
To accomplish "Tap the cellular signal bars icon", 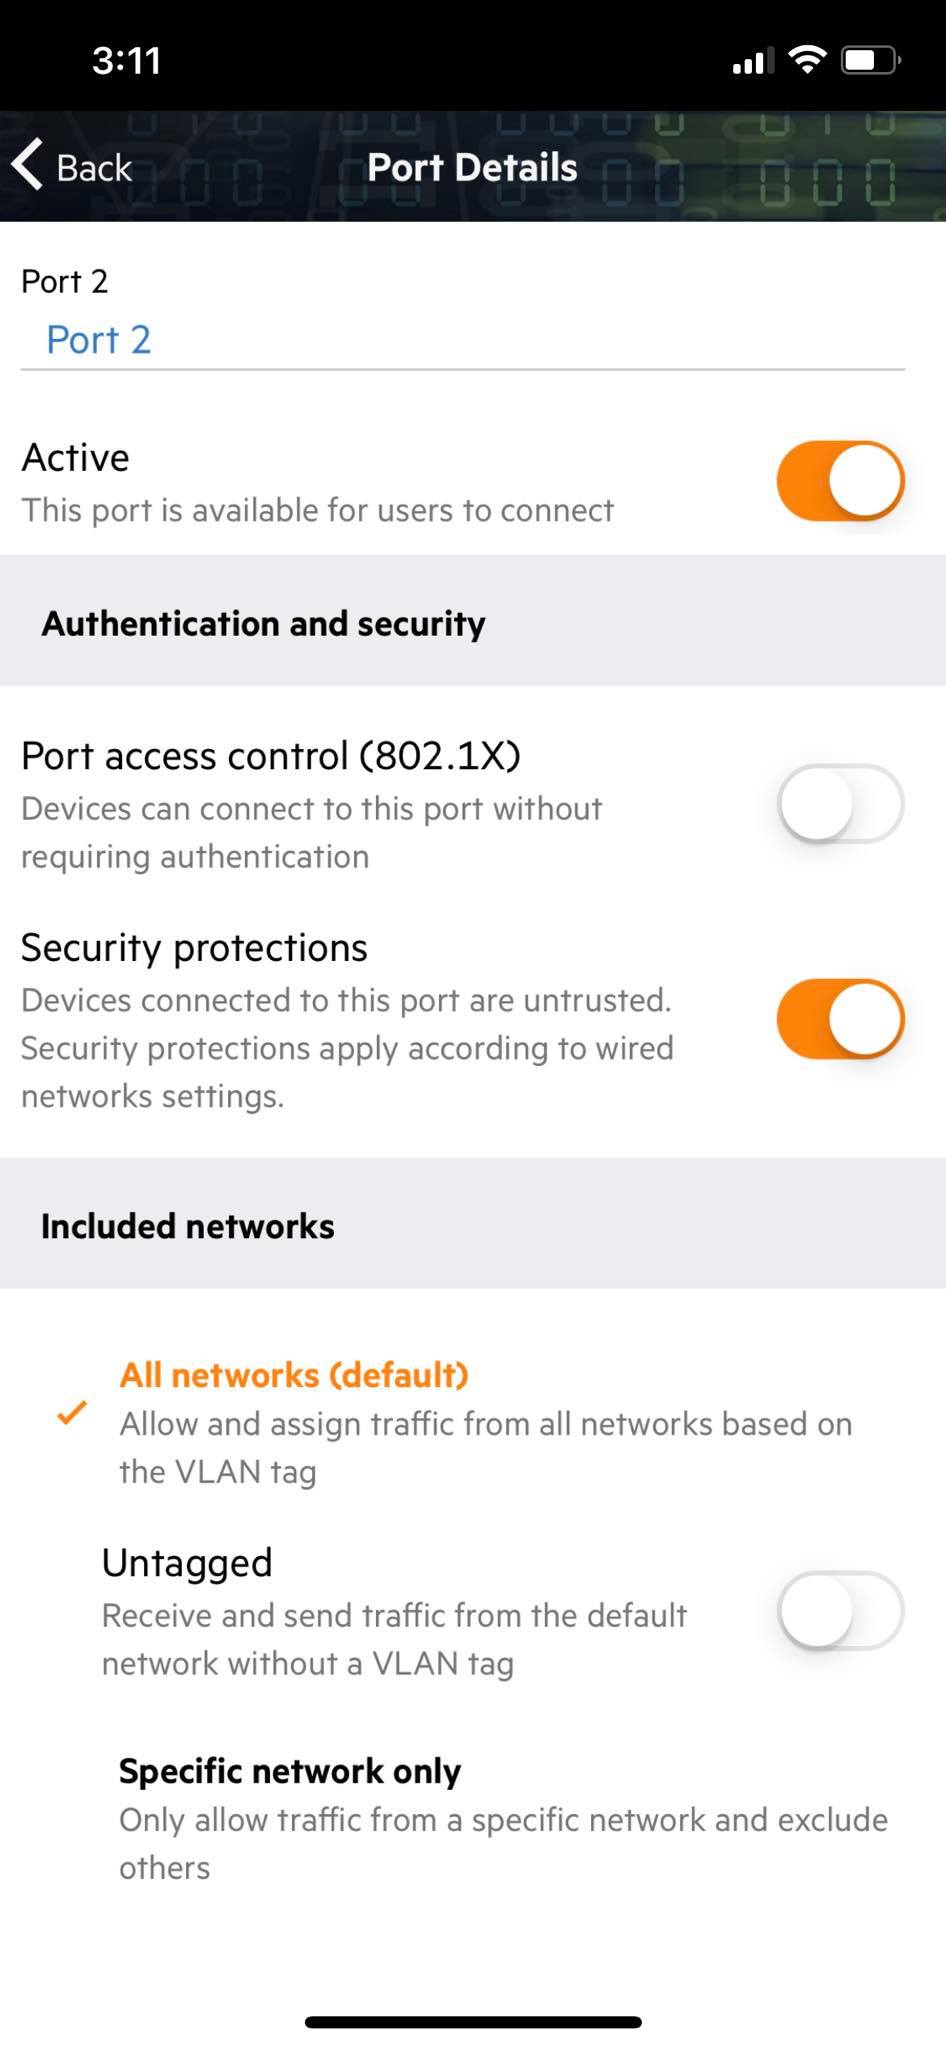I will pos(753,62).
